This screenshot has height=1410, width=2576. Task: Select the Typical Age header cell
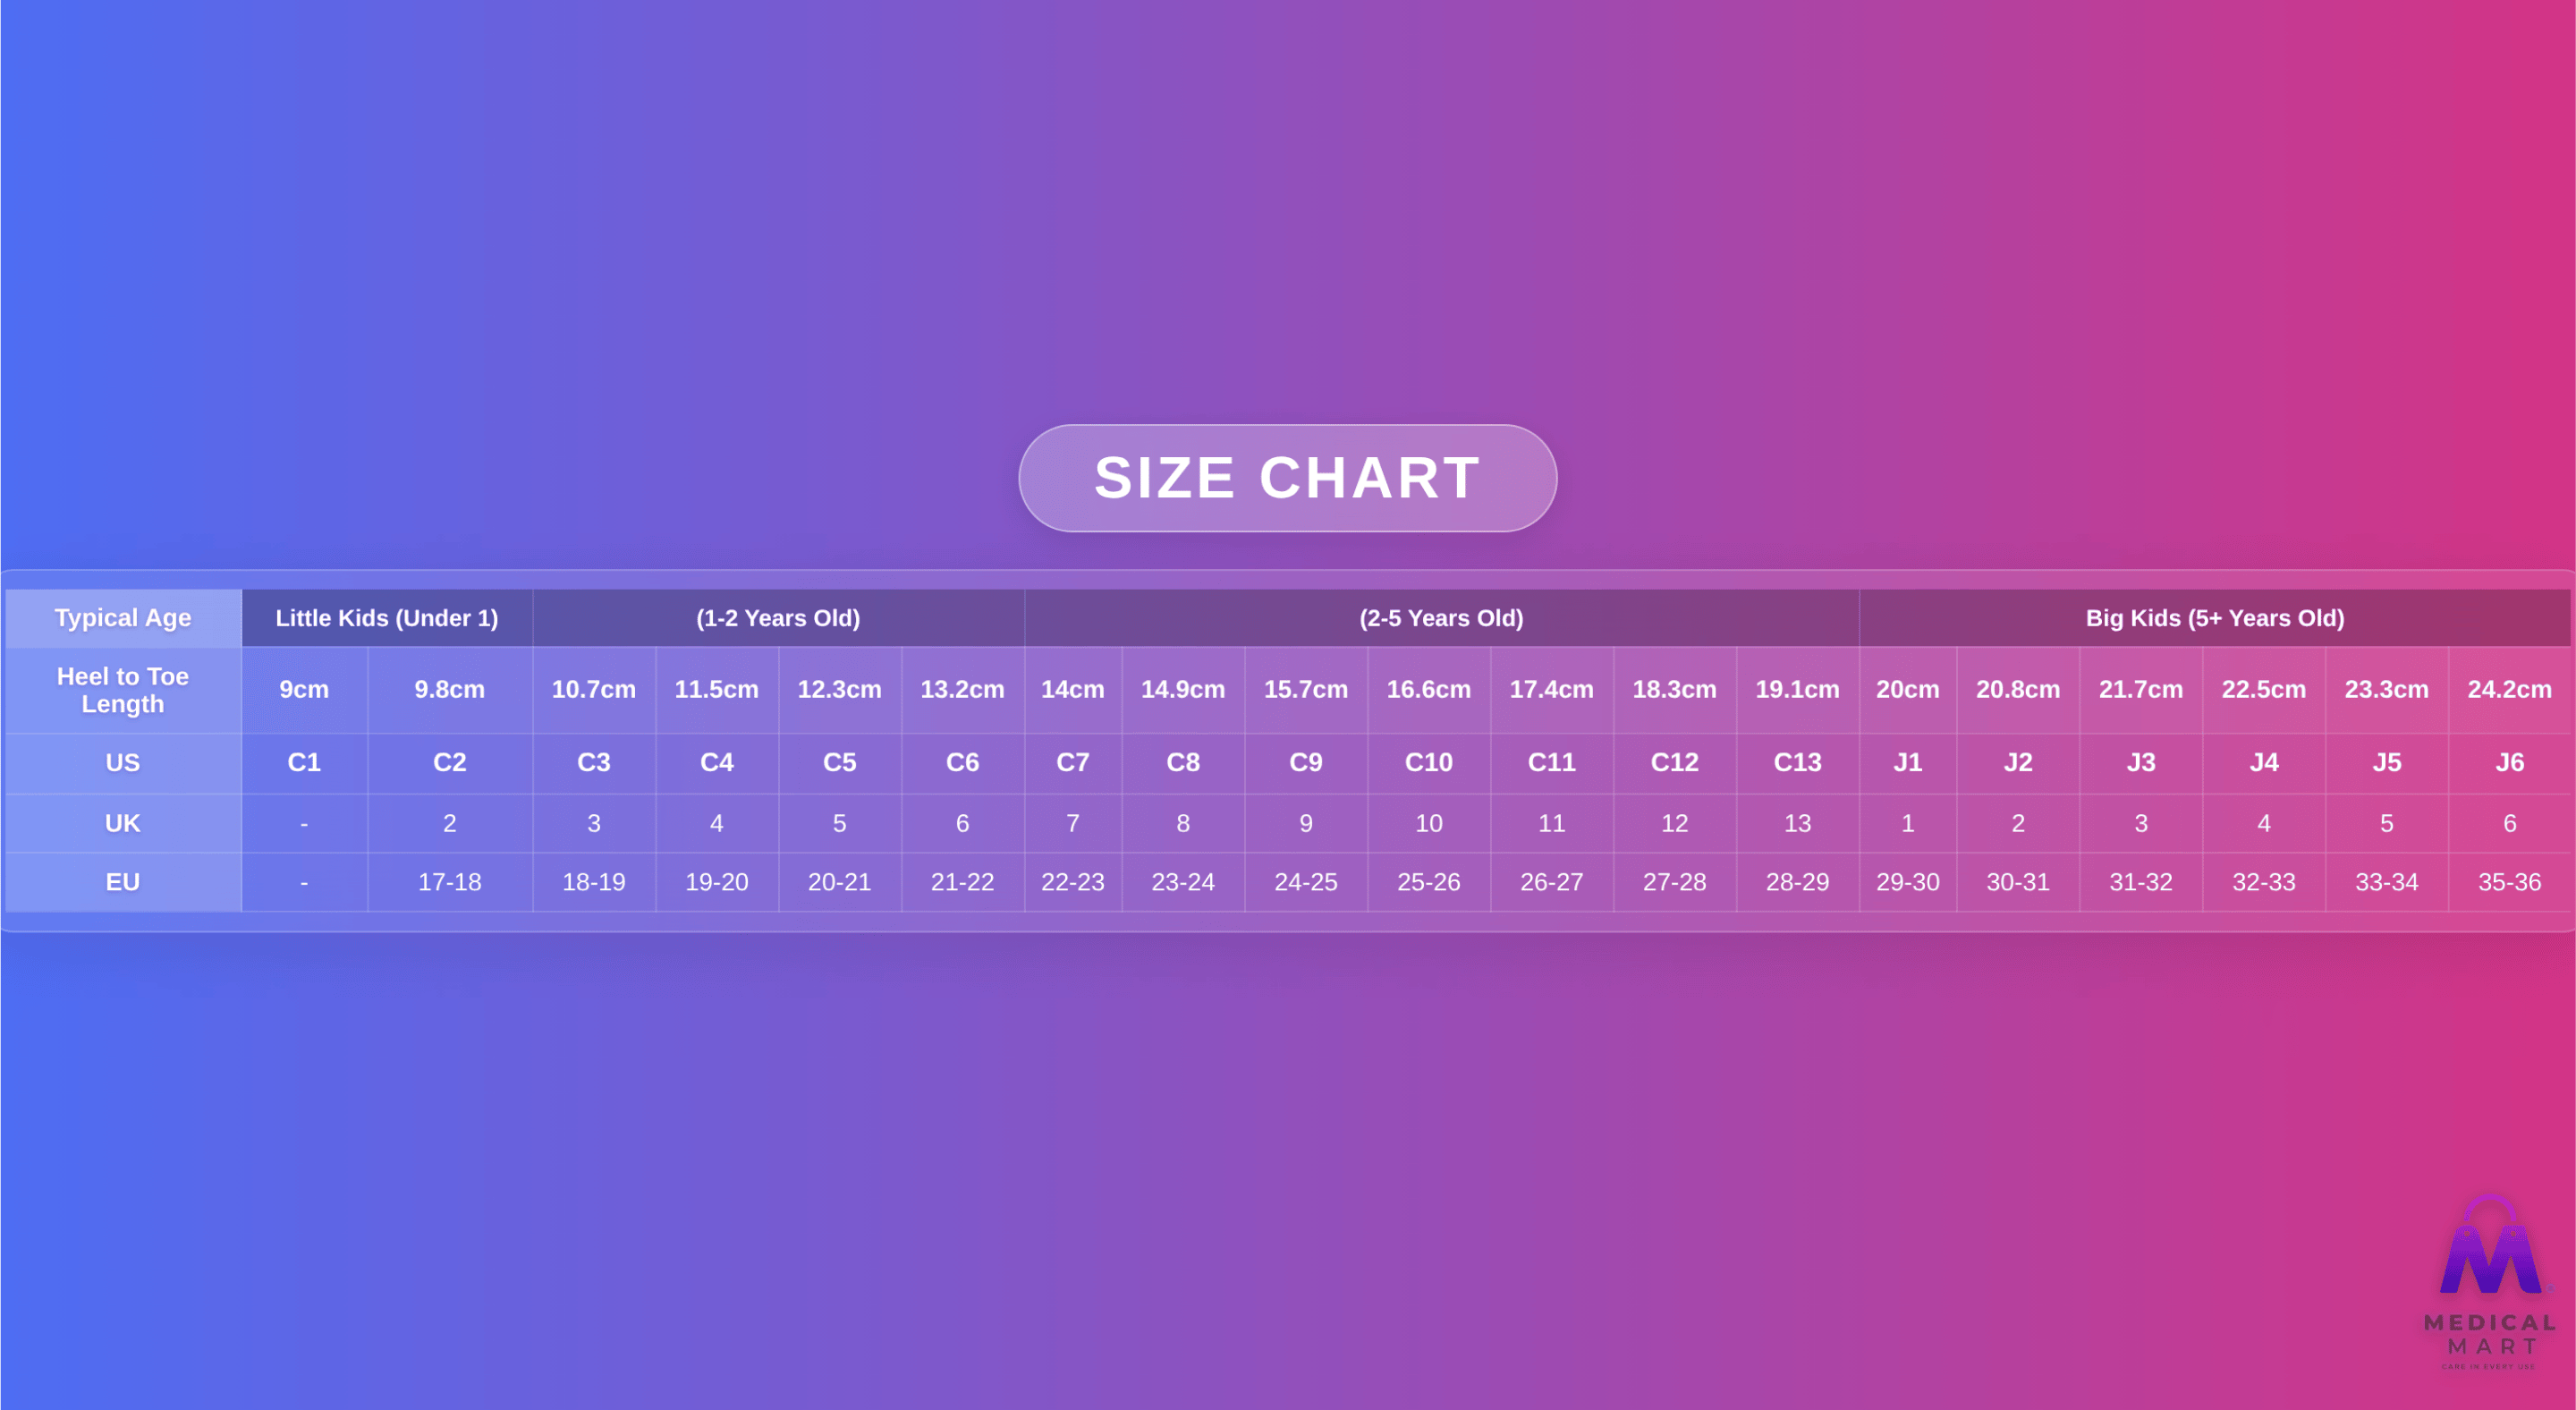[x=123, y=618]
